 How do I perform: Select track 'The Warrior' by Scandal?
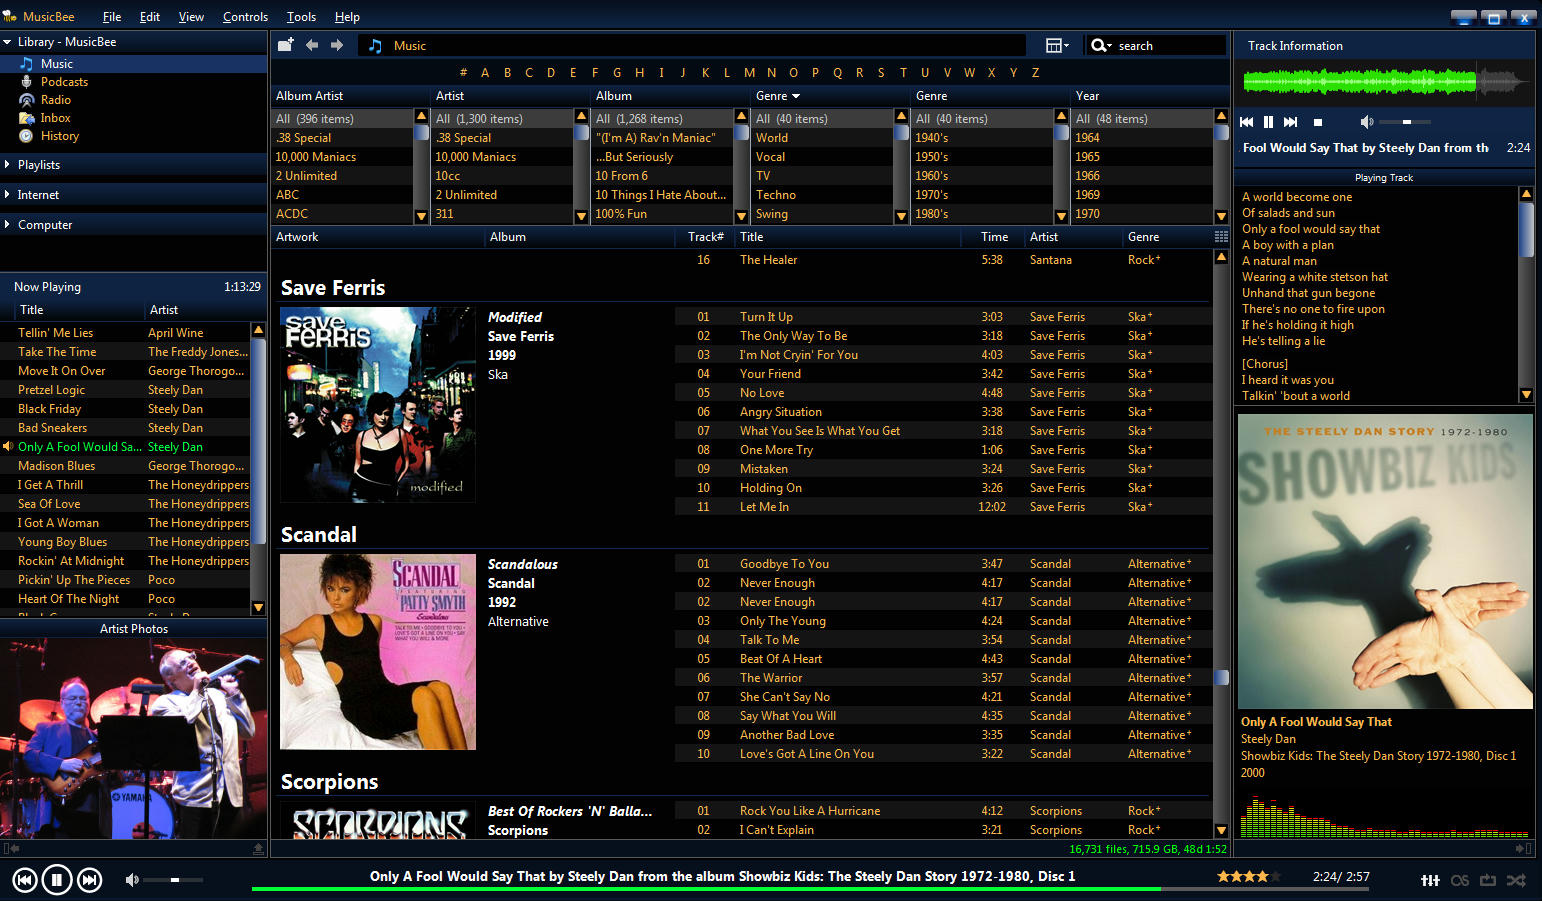pos(771,678)
